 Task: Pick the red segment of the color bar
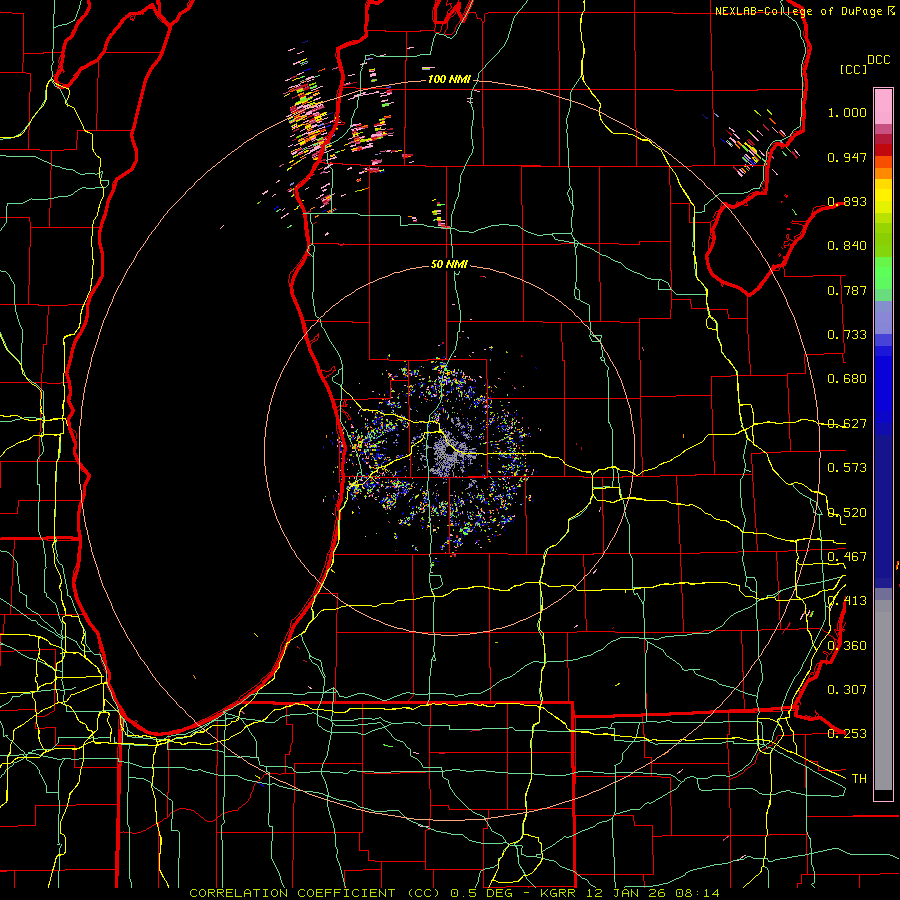point(883,150)
